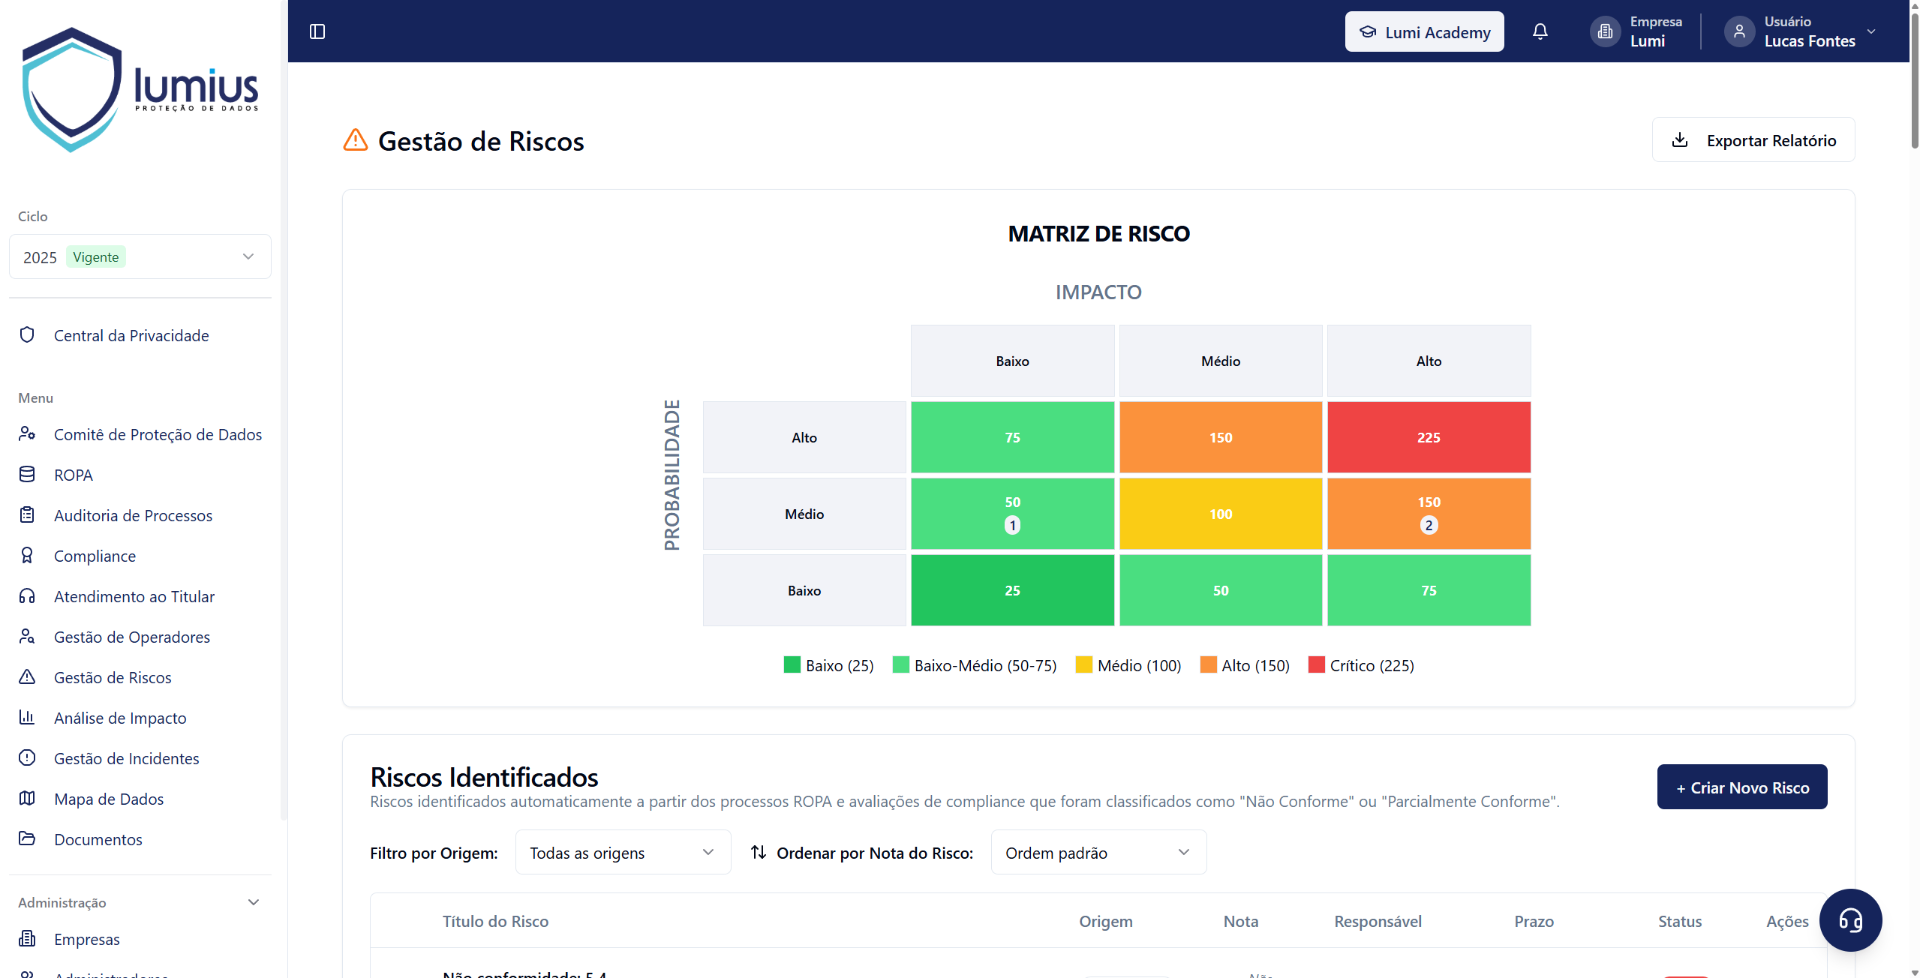This screenshot has height=978, width=1920.
Task: Click the support headset chat icon
Action: pos(1850,920)
